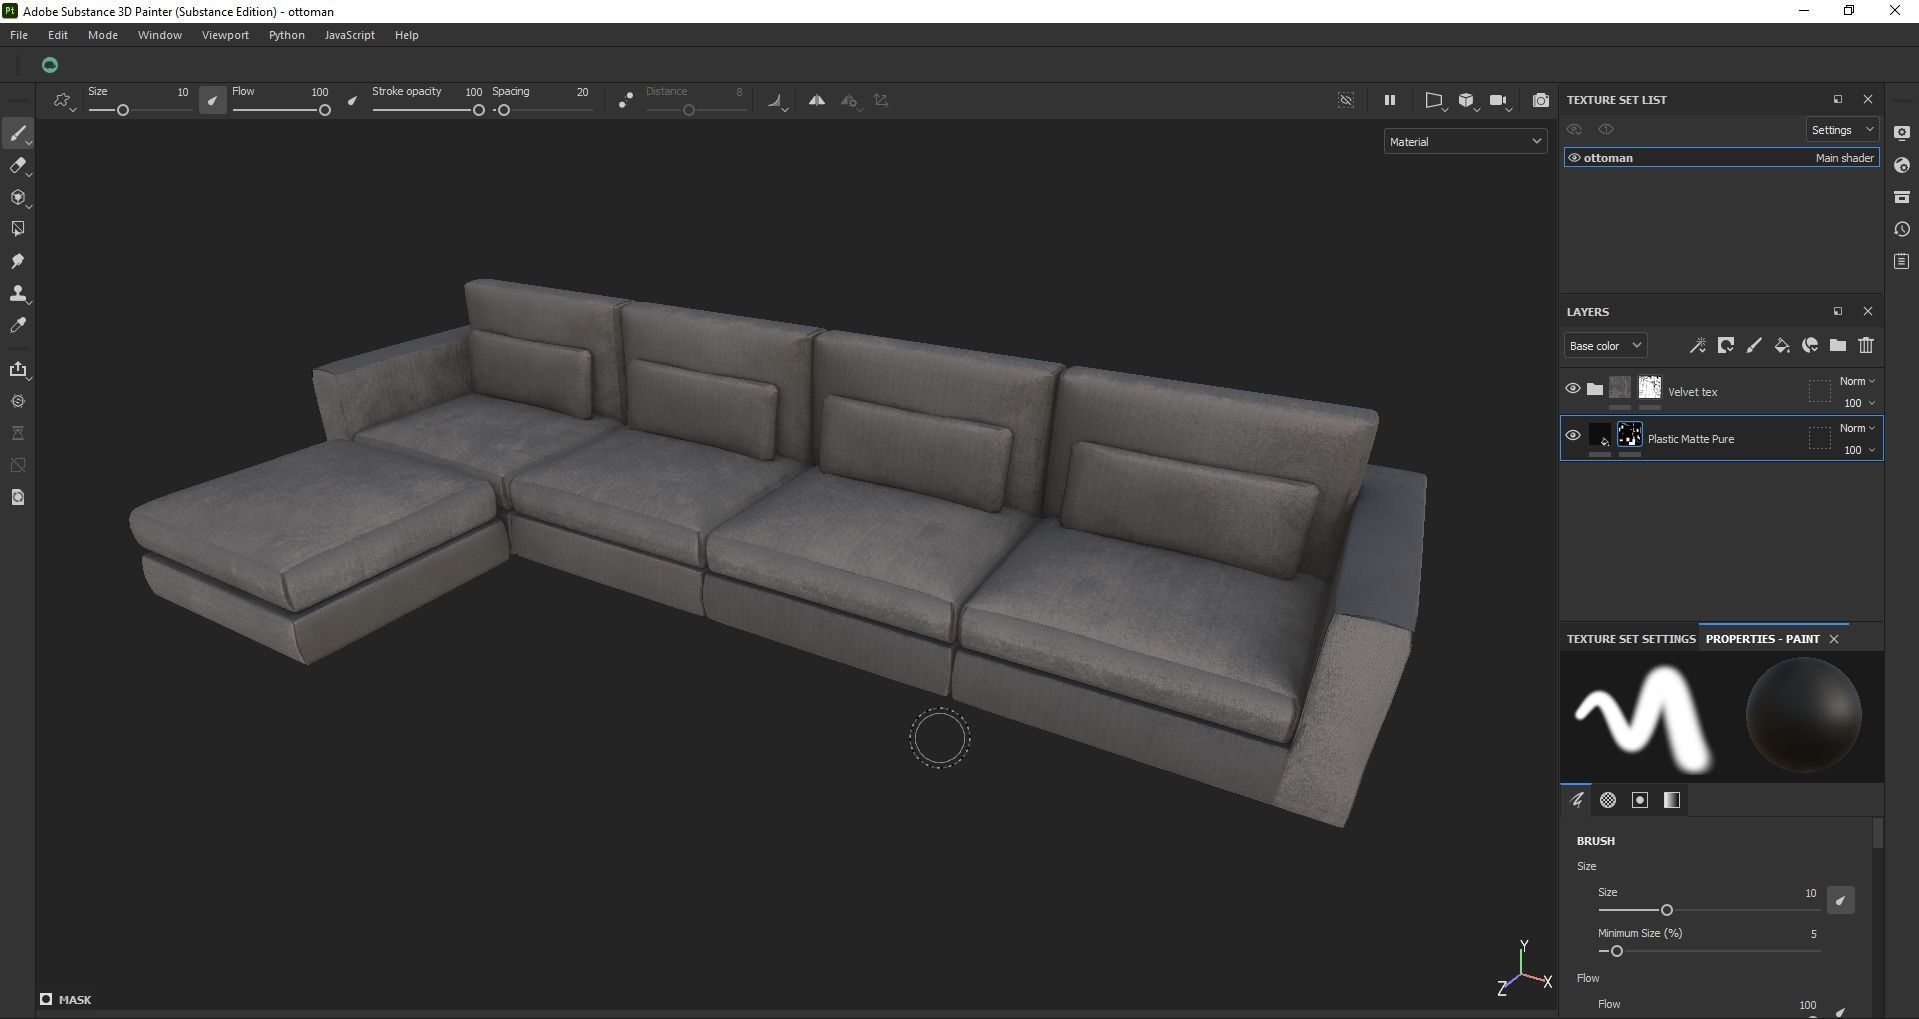Pause the engine computation
This screenshot has height=1019, width=1919.
[x=1389, y=100]
